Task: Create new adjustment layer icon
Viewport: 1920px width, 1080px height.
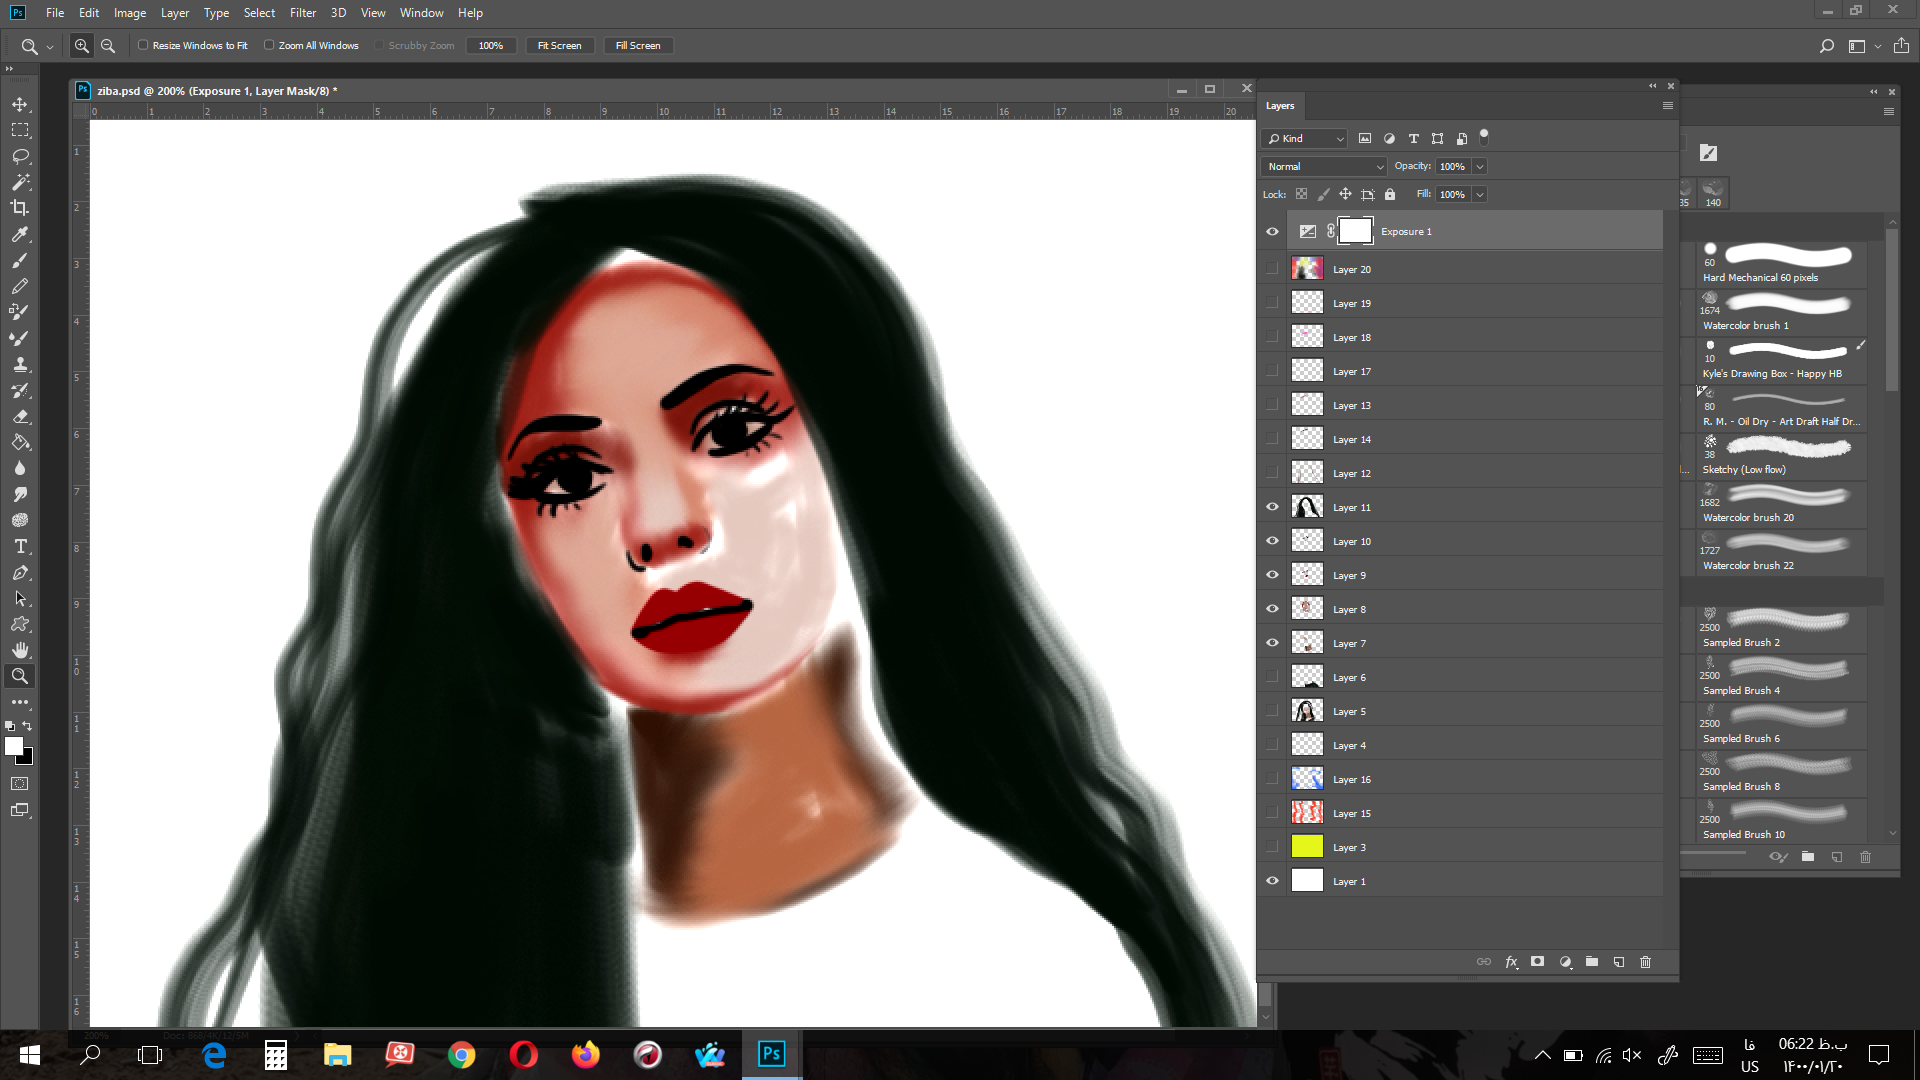Action: click(1565, 962)
